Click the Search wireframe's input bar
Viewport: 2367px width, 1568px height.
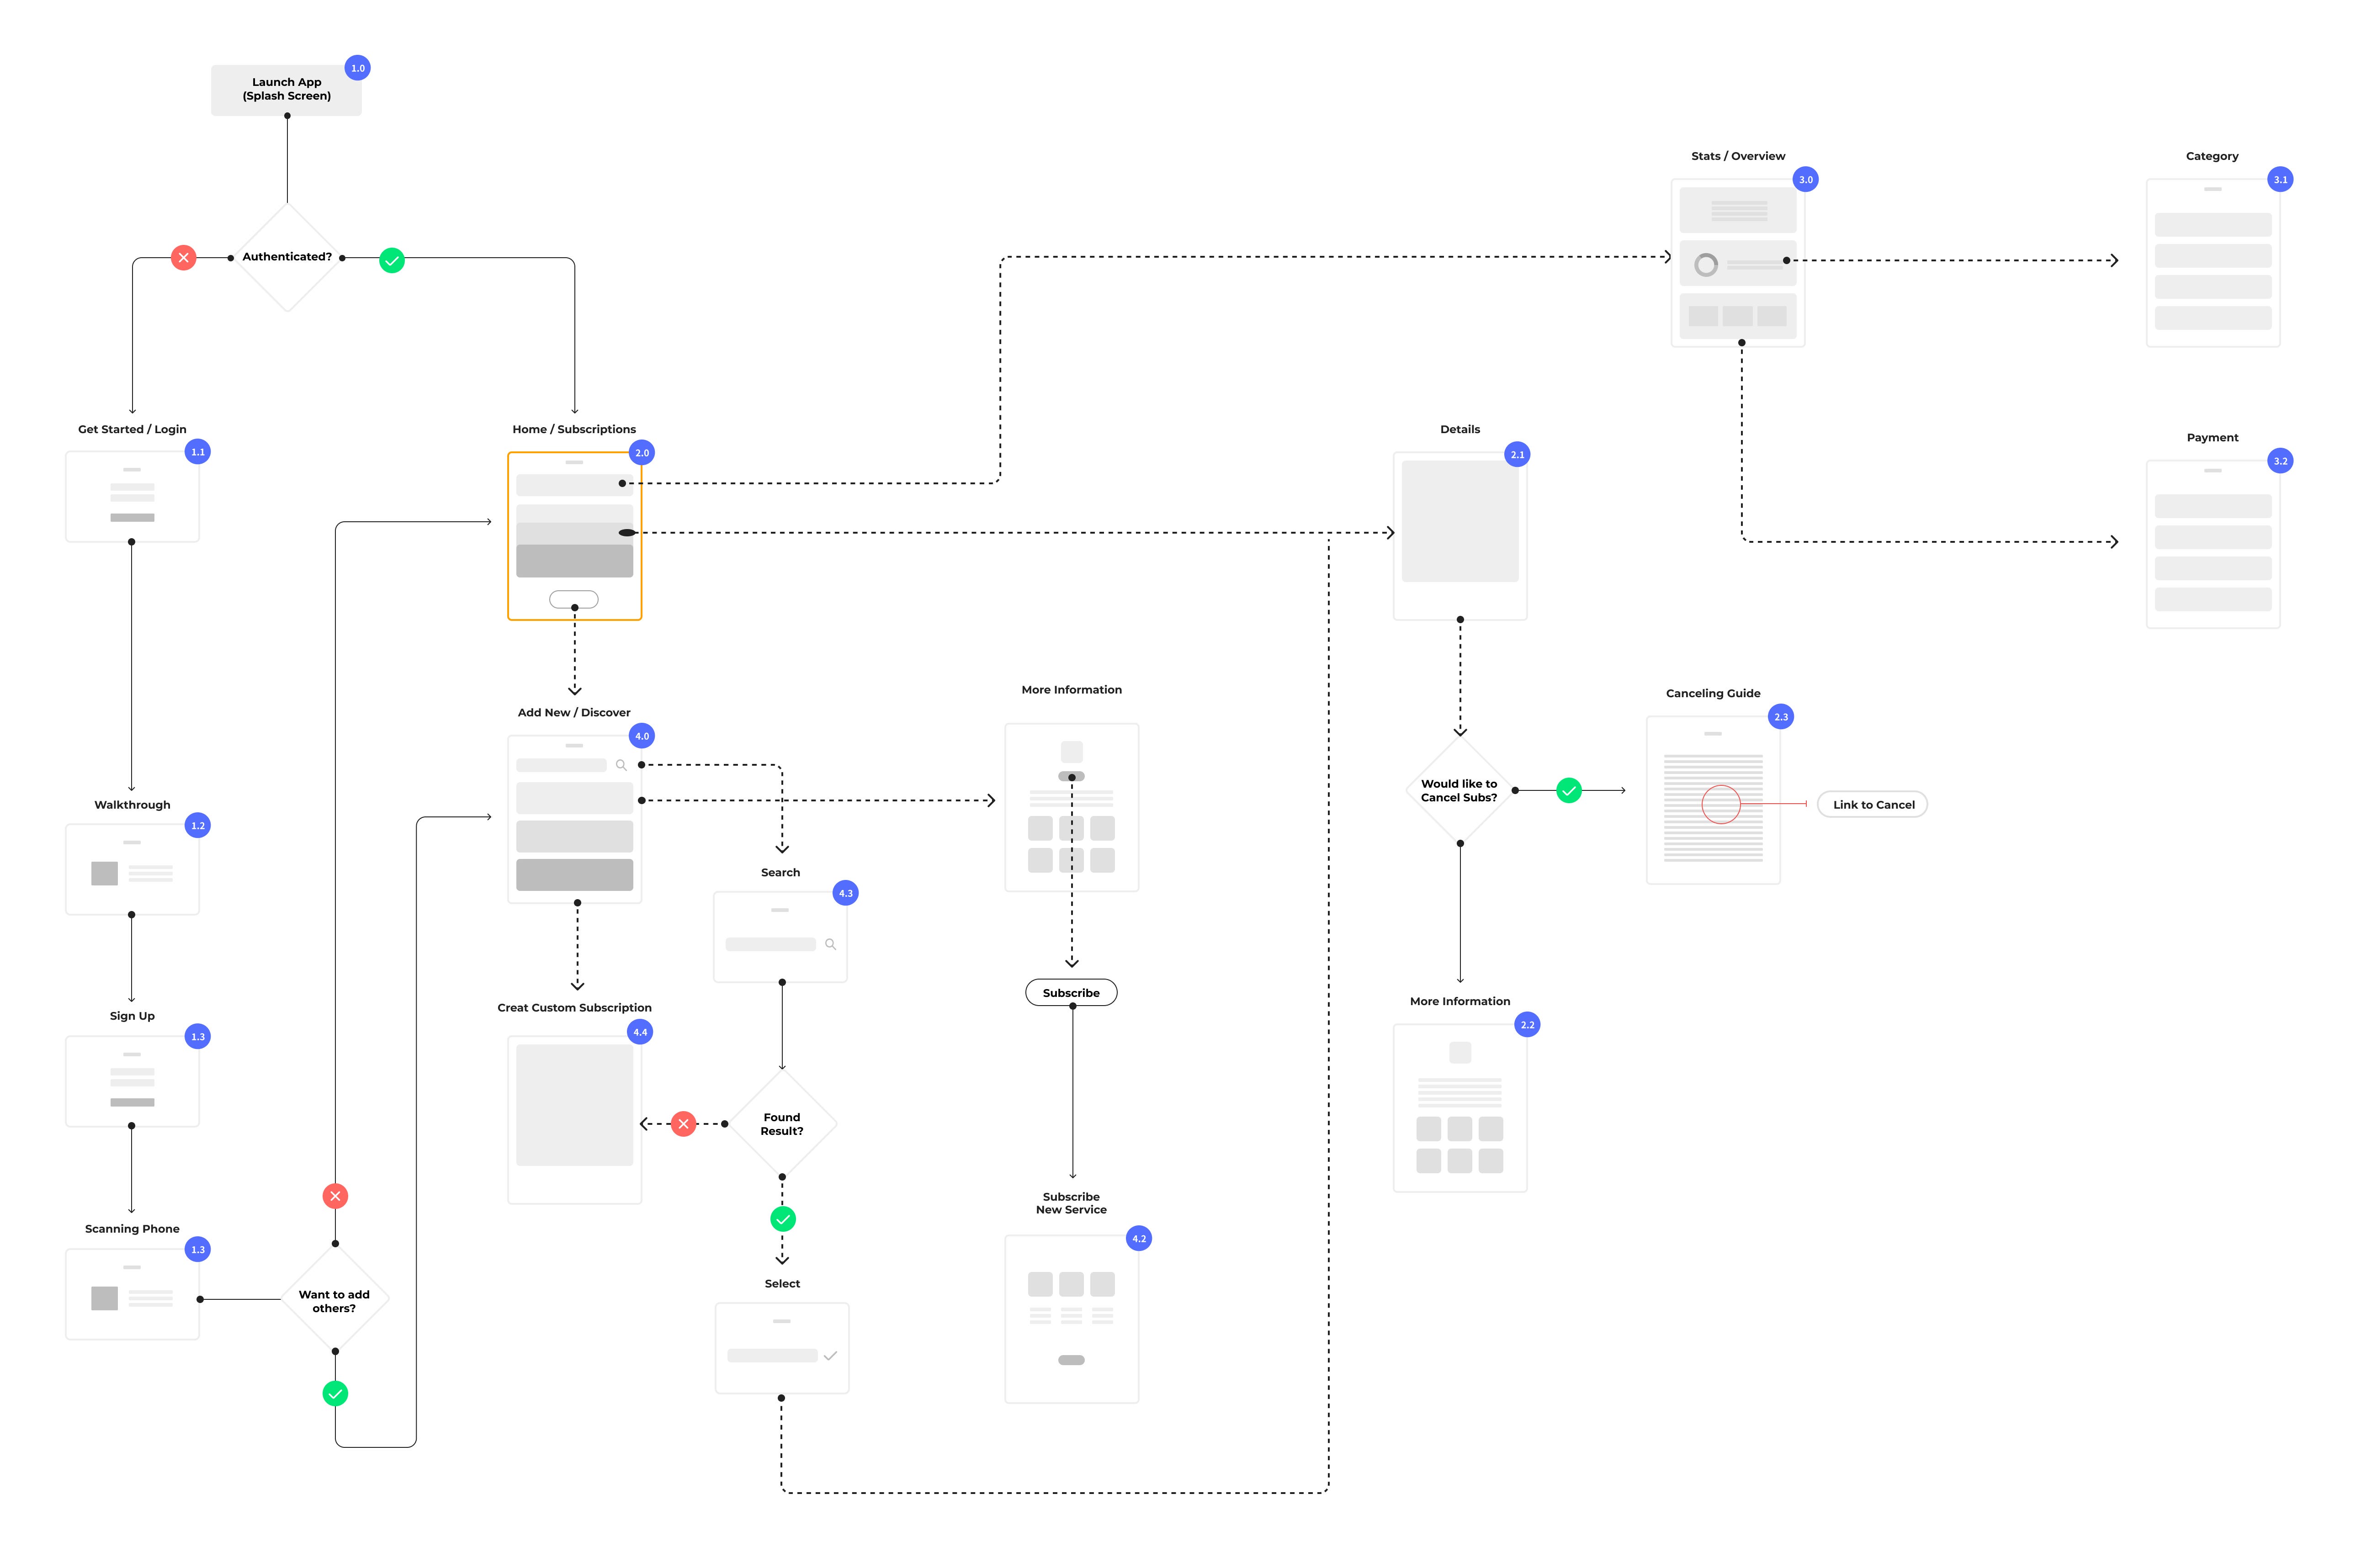[x=771, y=944]
